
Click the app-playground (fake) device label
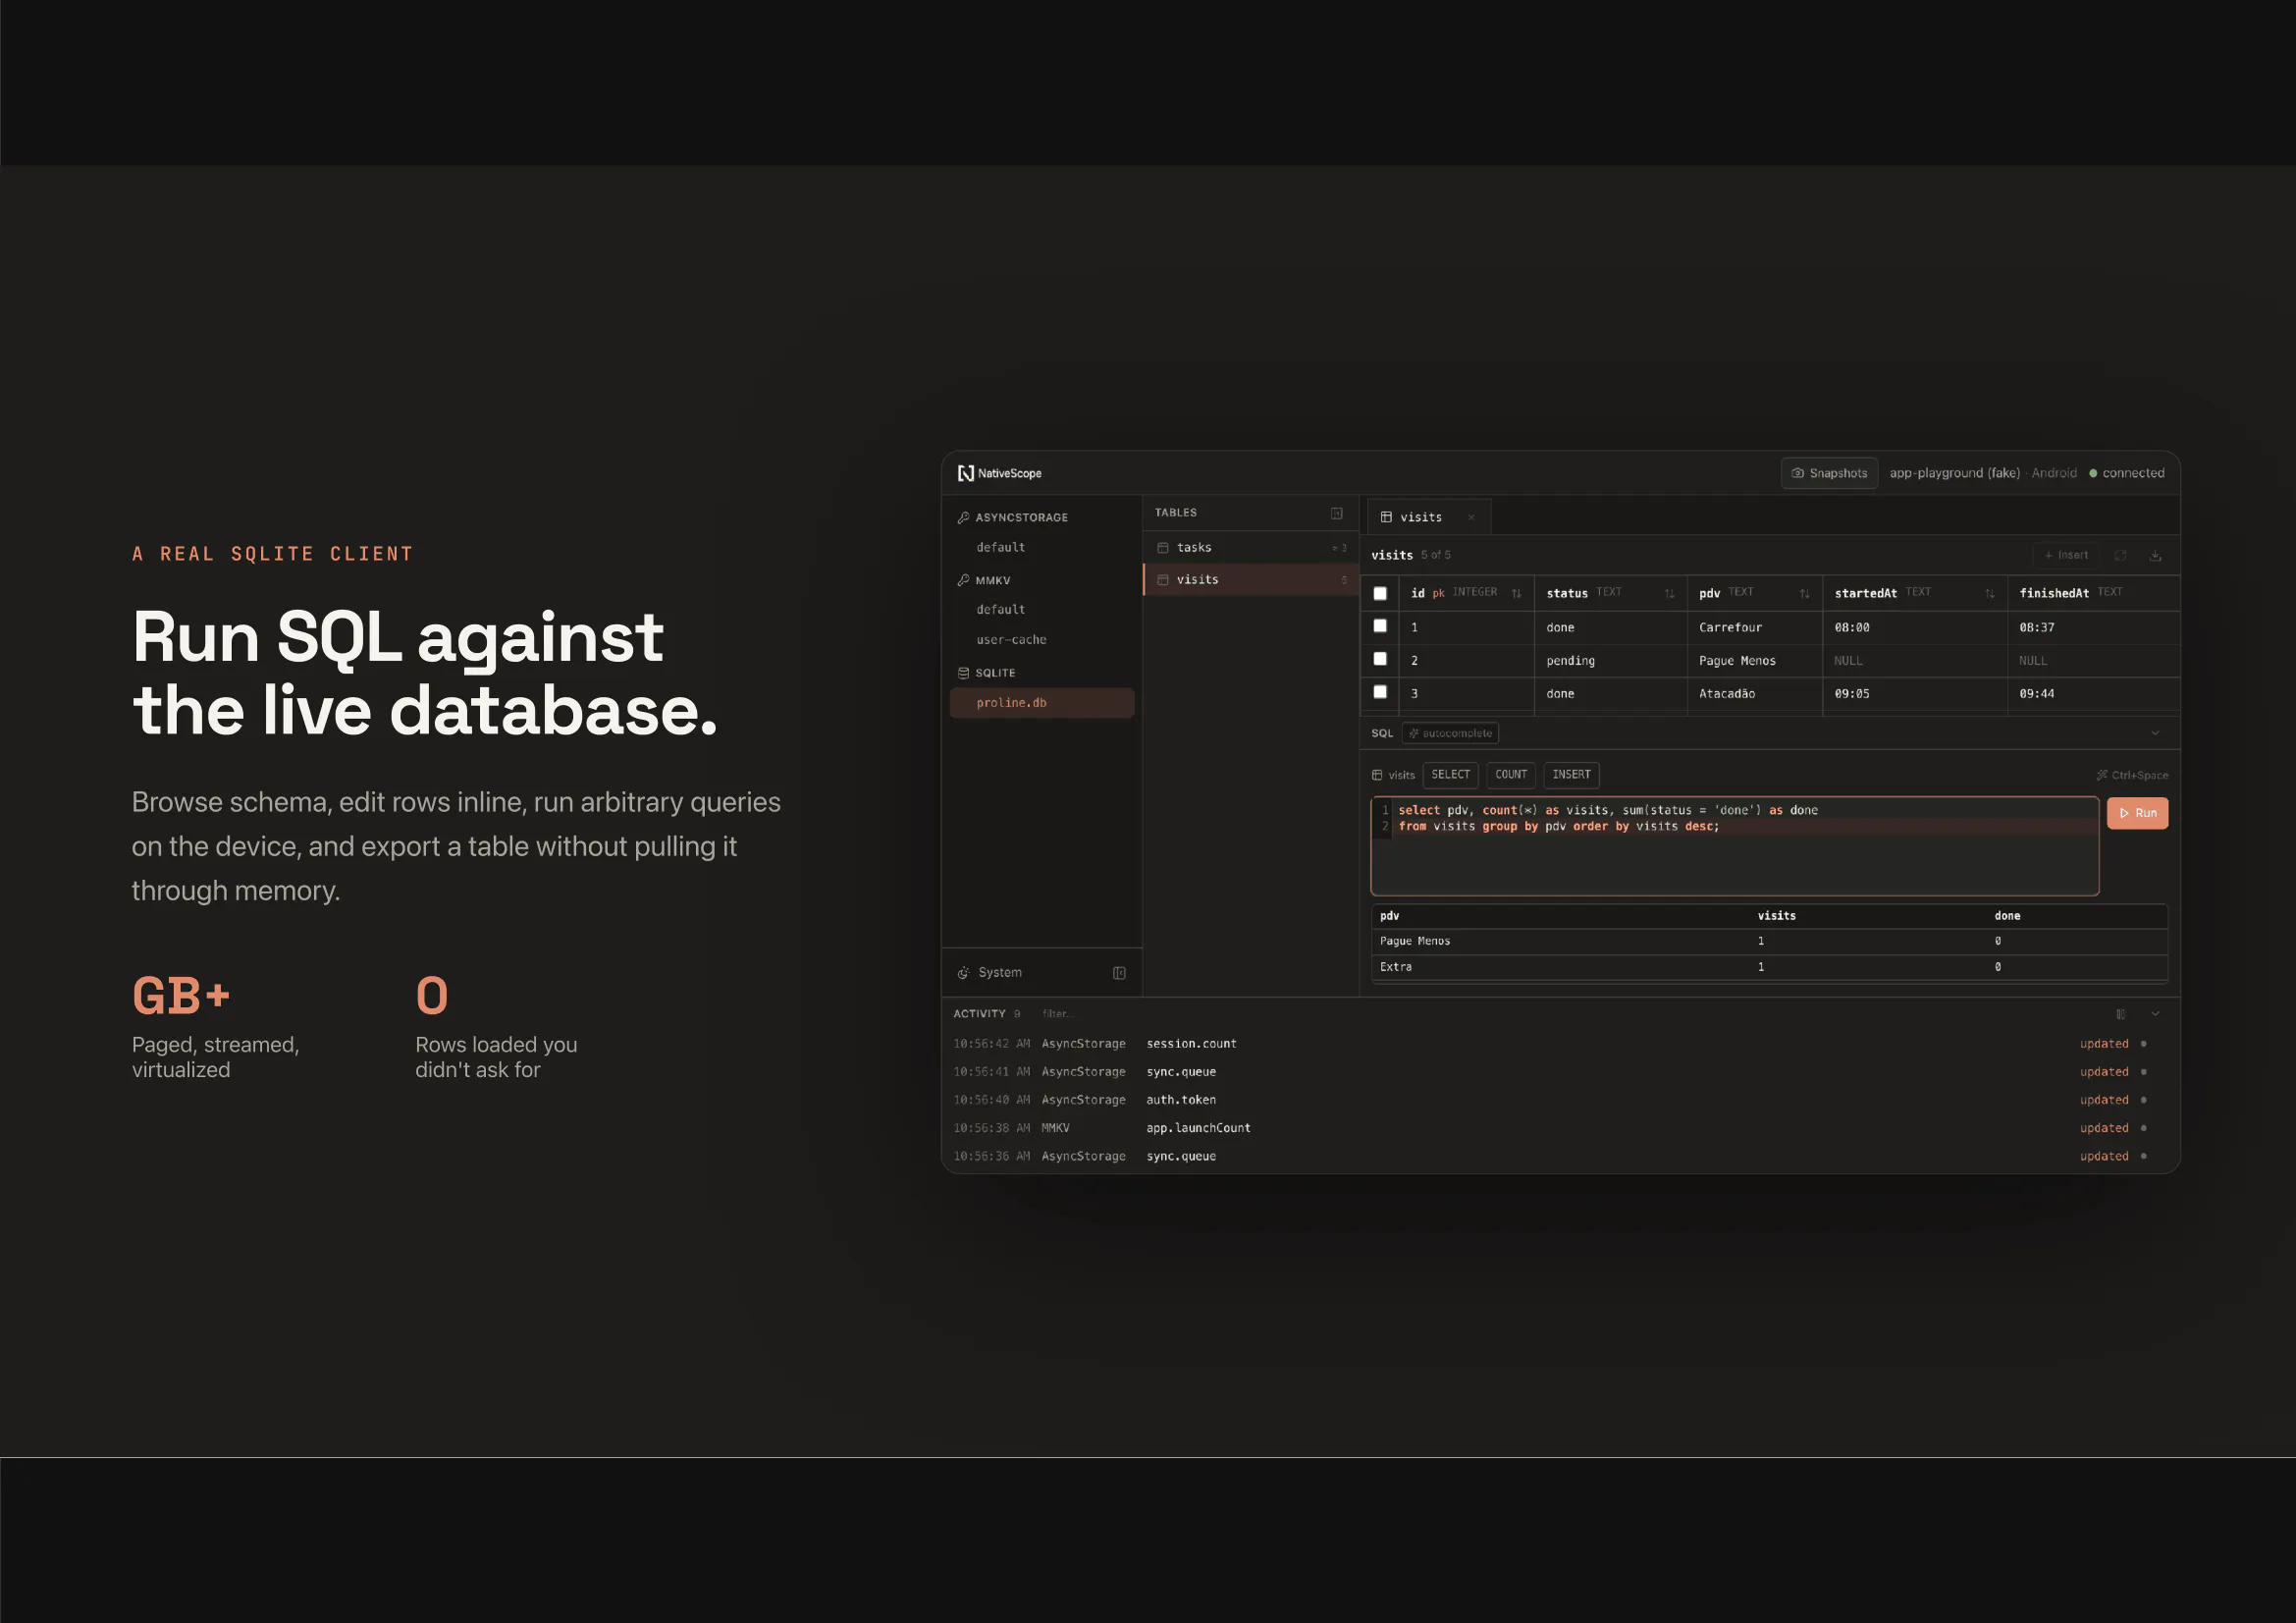click(x=1954, y=473)
